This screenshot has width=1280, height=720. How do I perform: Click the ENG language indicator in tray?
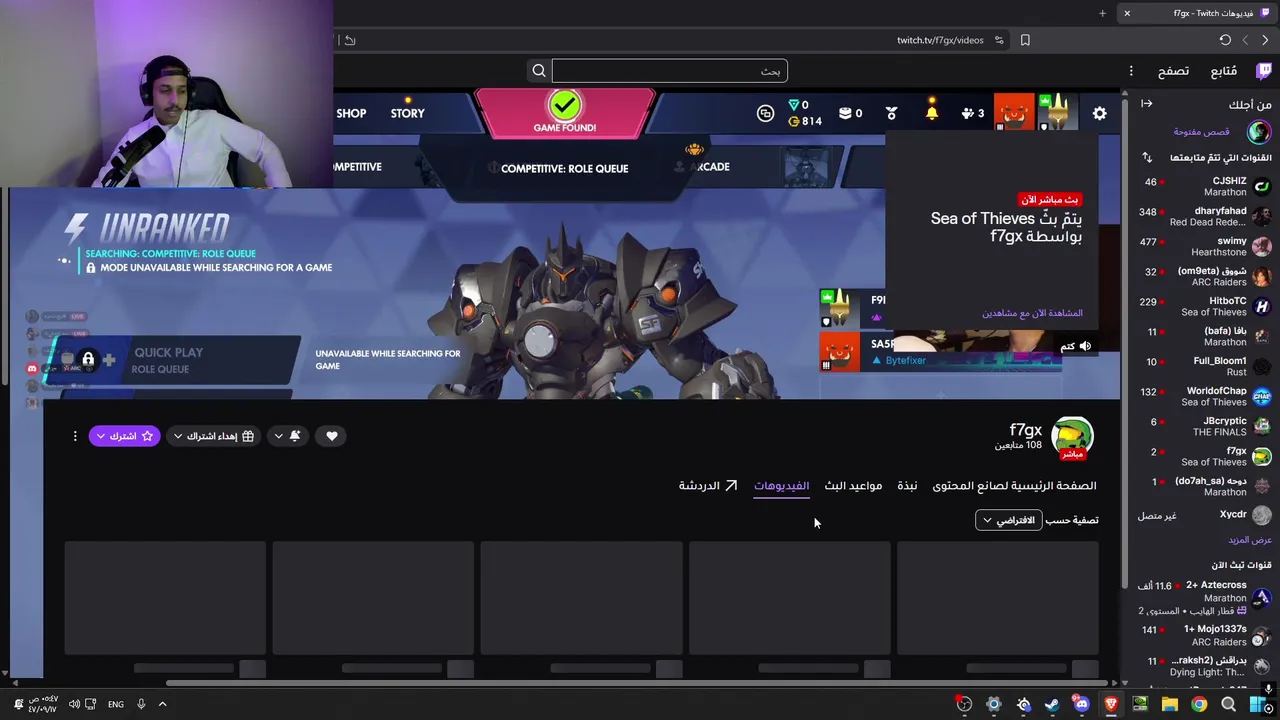[x=116, y=704]
